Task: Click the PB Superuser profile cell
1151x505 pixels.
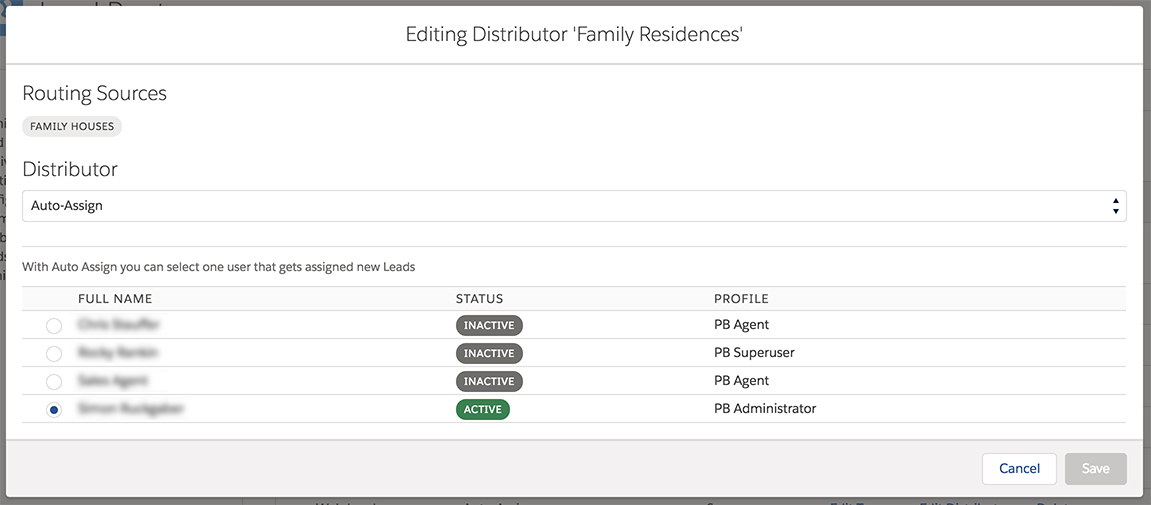Action: pyautogui.click(x=754, y=352)
